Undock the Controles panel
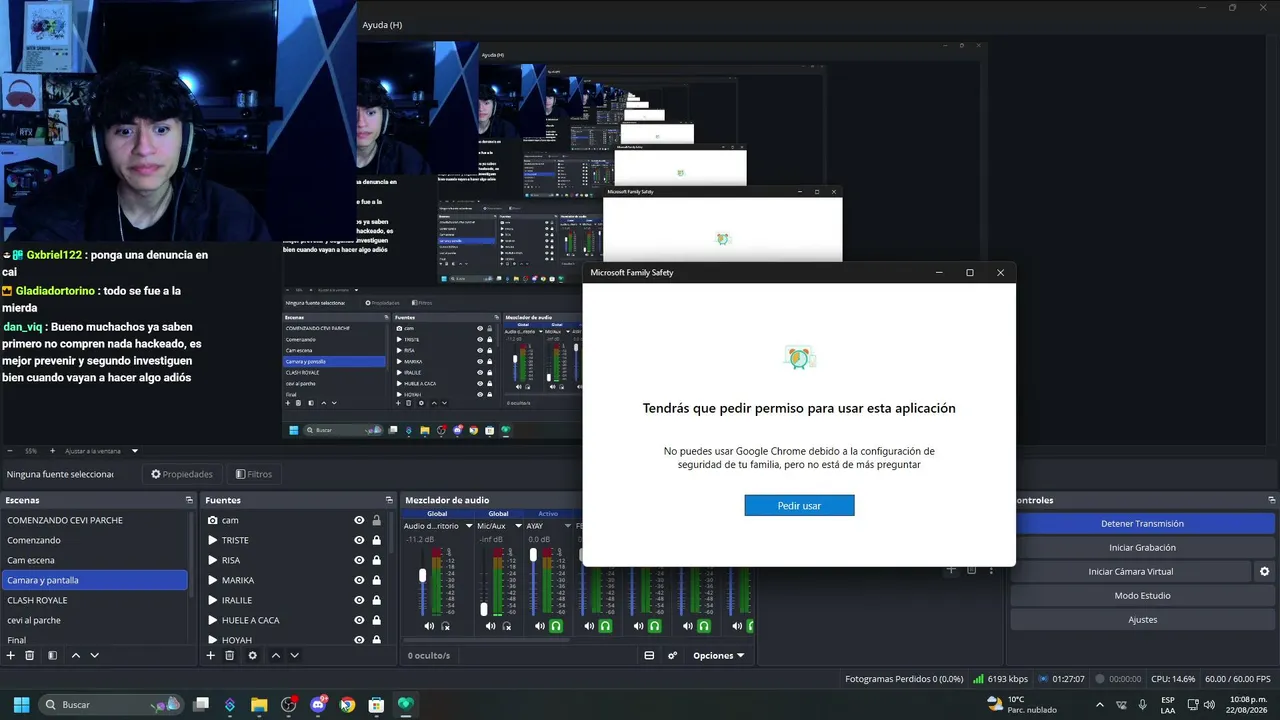The image size is (1280, 720). point(1272,500)
